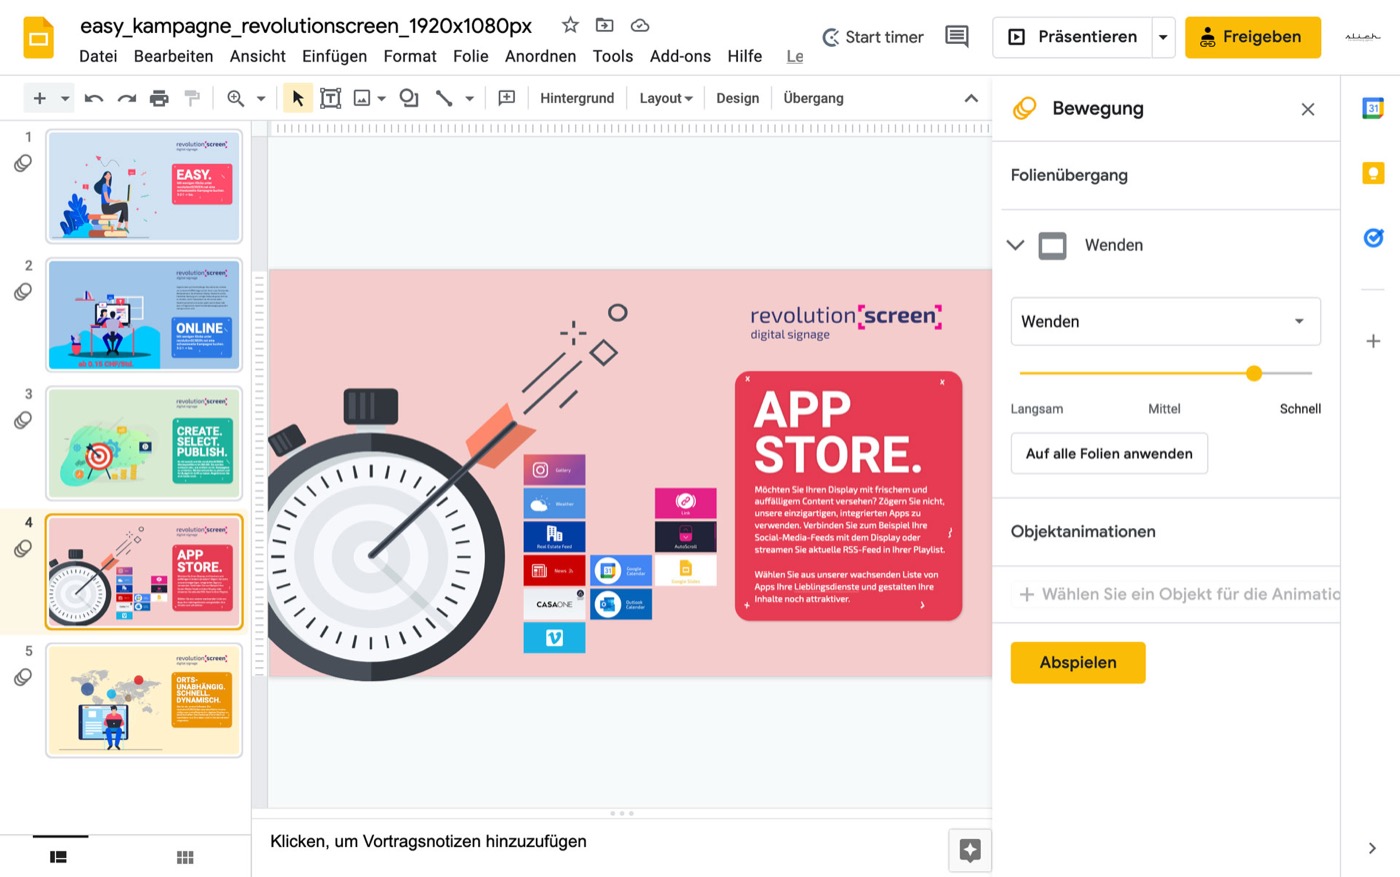Open Google Keep side panel
Viewport: 1400px width, 877px height.
coord(1373,173)
